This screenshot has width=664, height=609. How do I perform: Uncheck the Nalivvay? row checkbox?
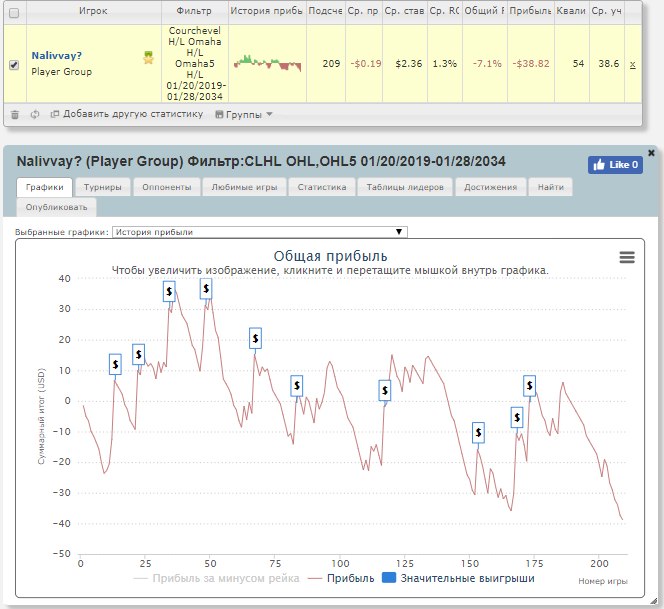tap(14, 65)
